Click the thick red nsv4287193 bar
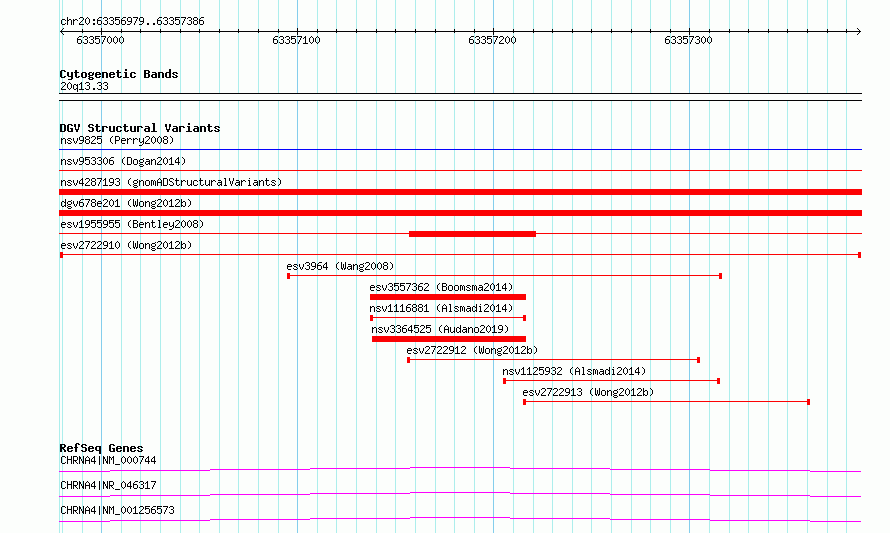 pyautogui.click(x=460, y=192)
